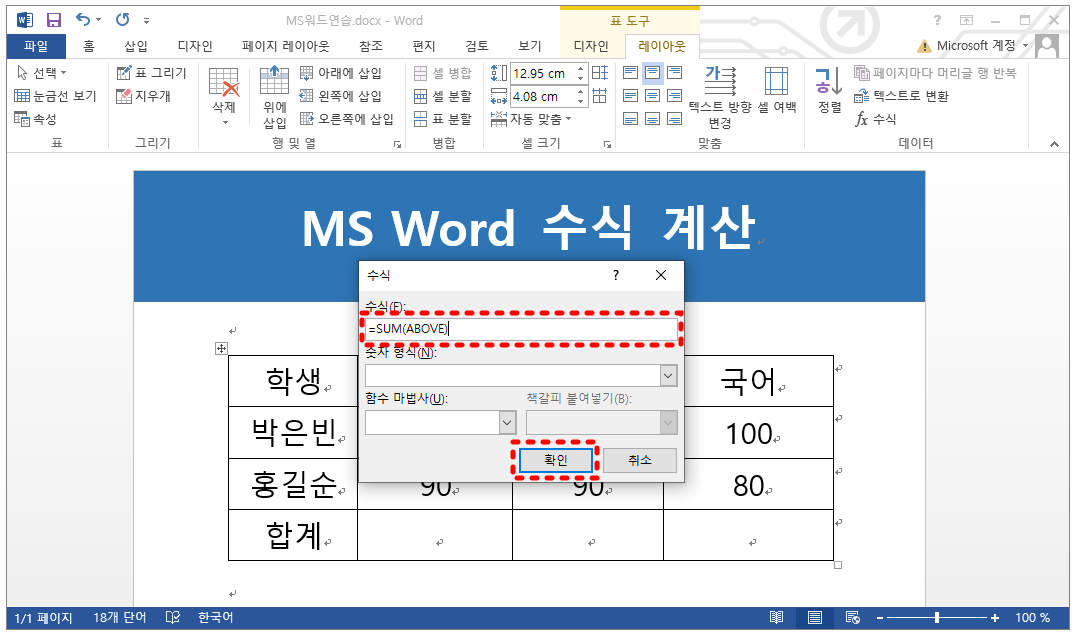The width and height of the screenshot is (1075, 633).
Task: Switch to read mode view in status bar
Action: click(x=776, y=618)
